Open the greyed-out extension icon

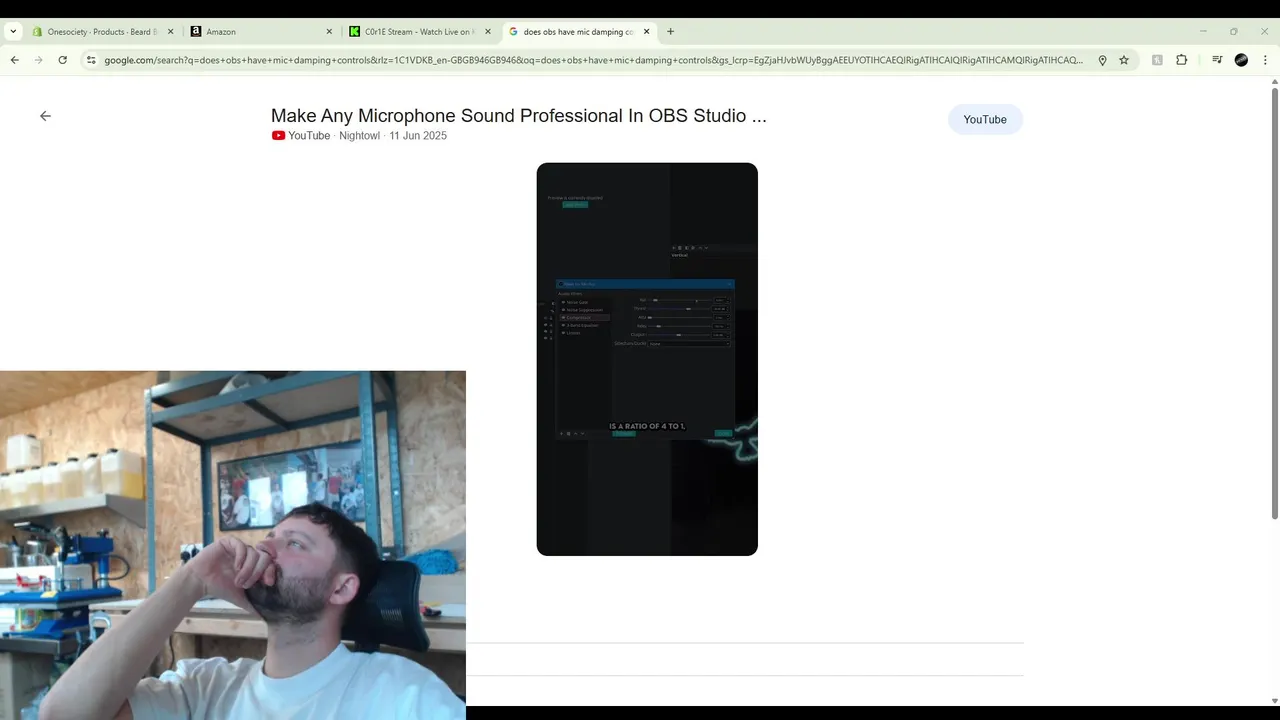1157,60
